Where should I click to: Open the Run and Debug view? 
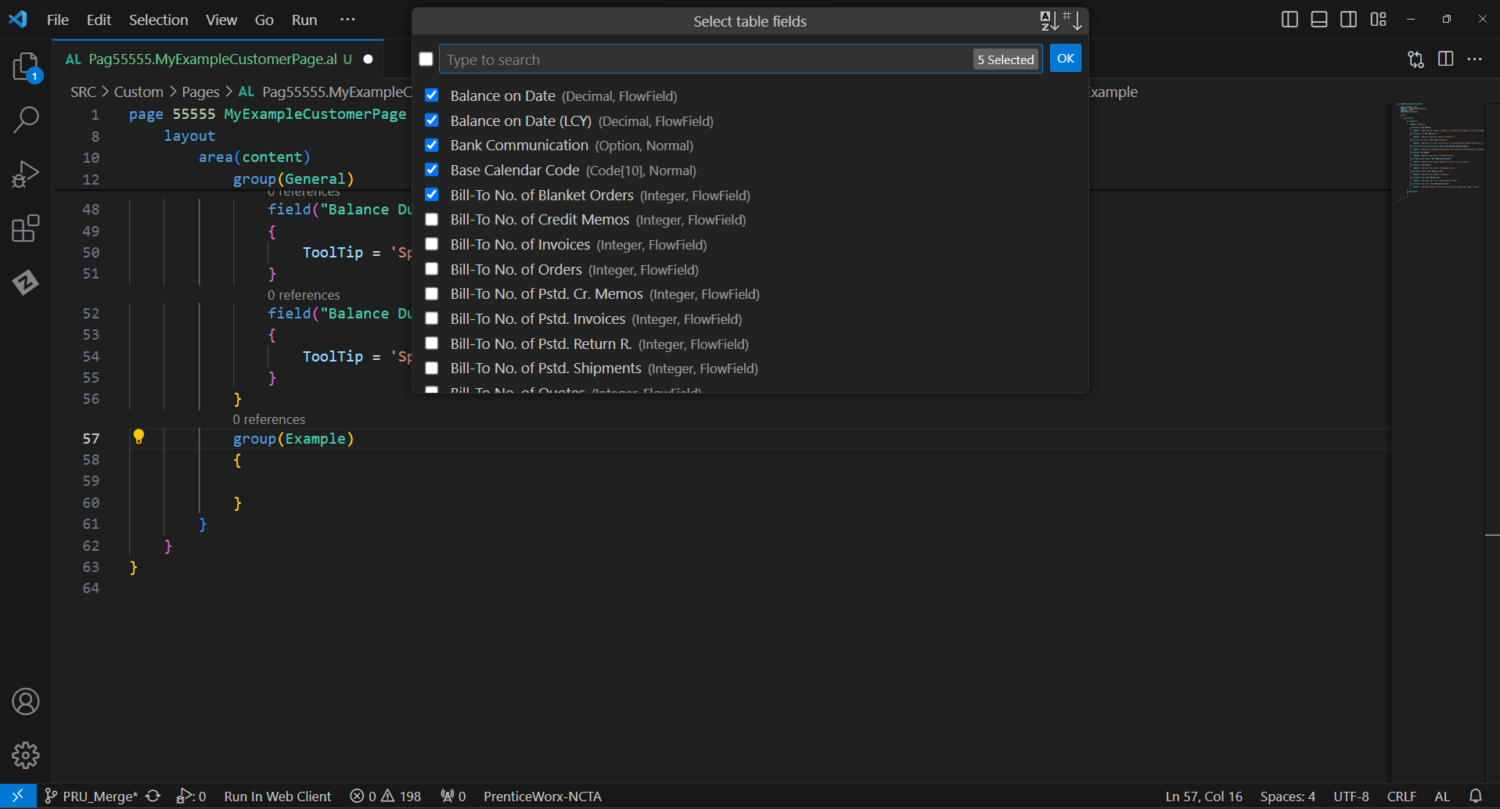[25, 172]
